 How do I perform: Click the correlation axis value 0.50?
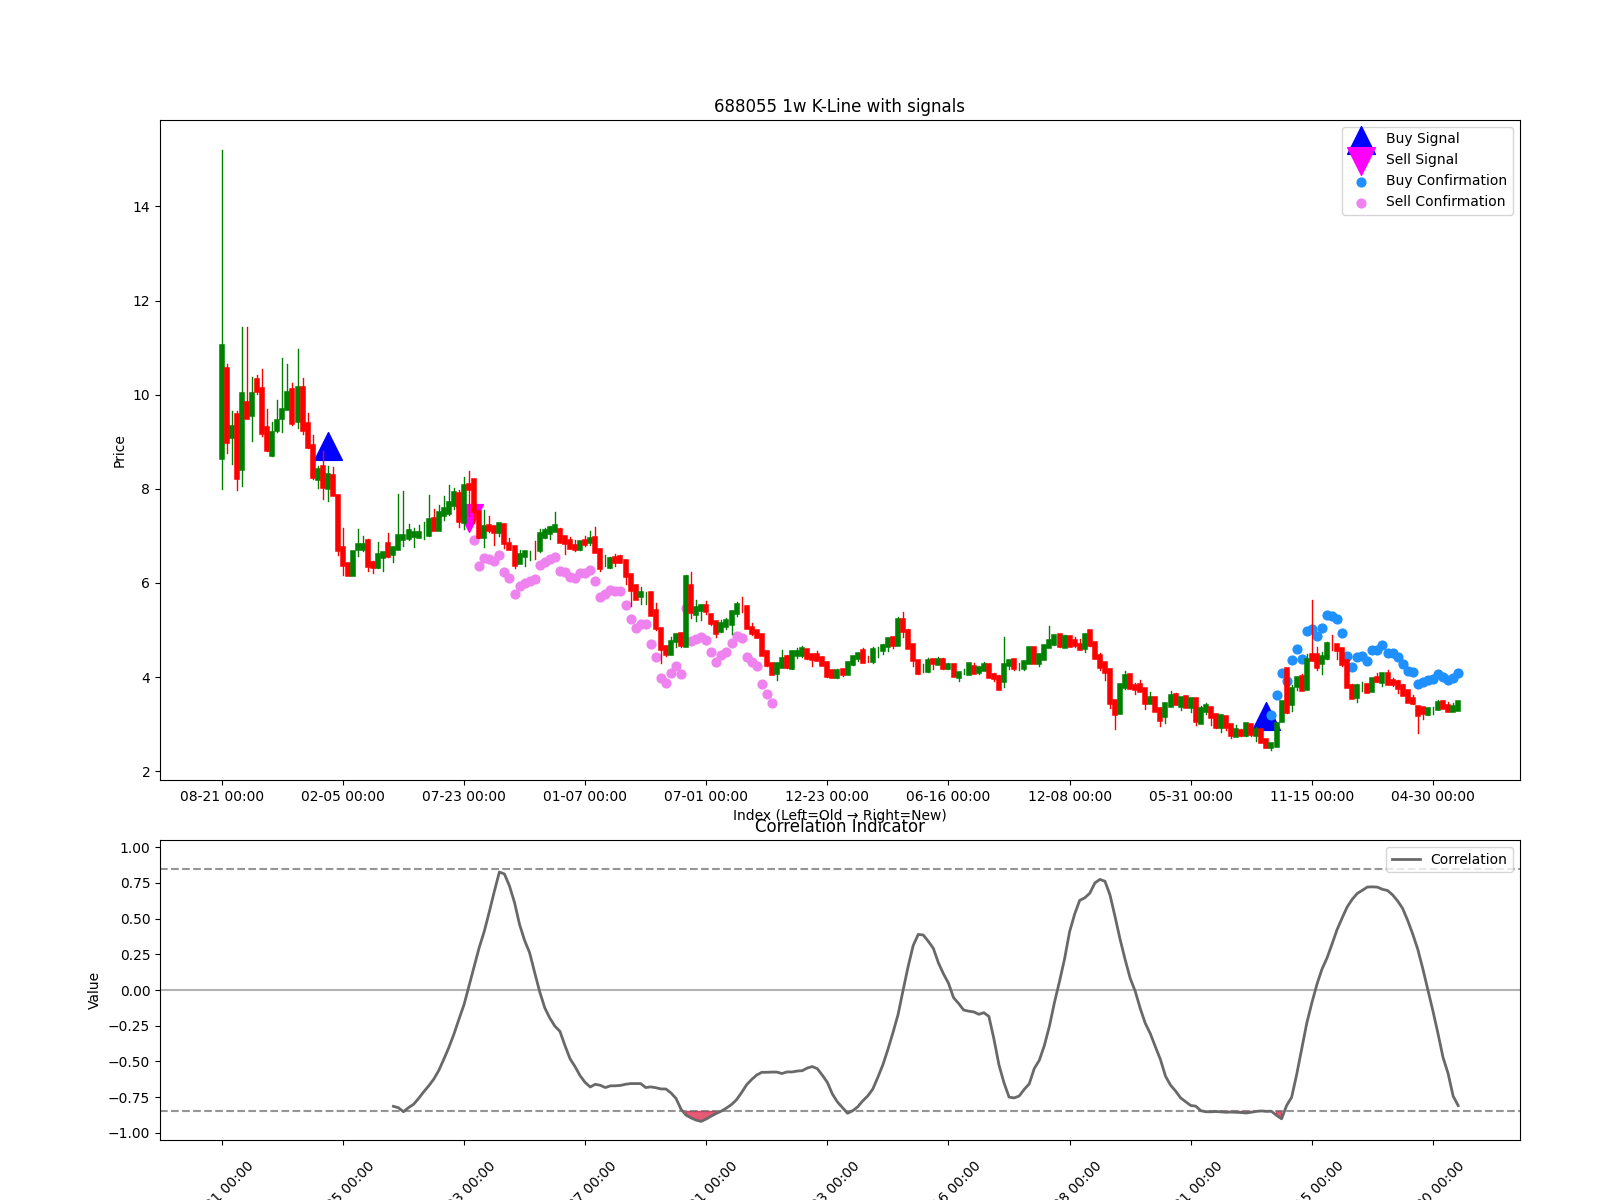pos(134,919)
